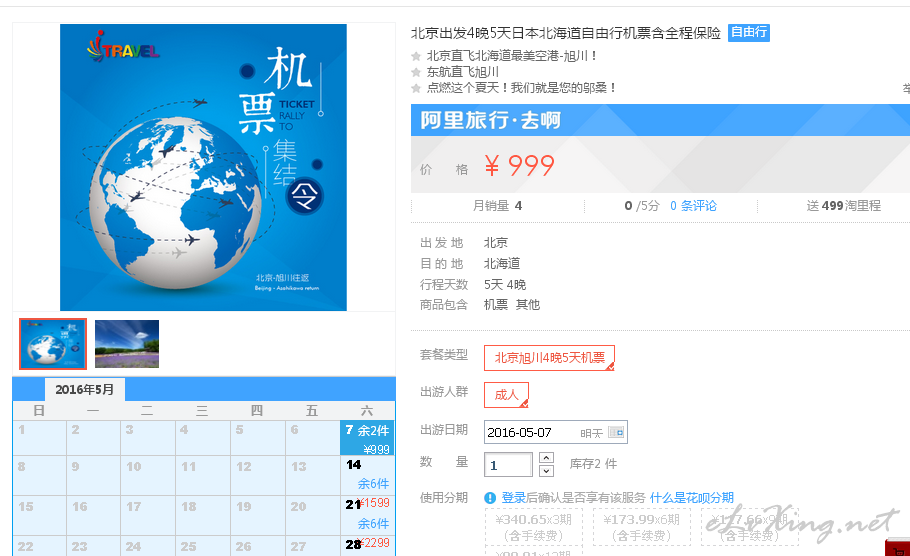Viewport: 910px width, 556px height.
Task: Pick May 28 in the calendar (¥2299)
Action: [367, 546]
